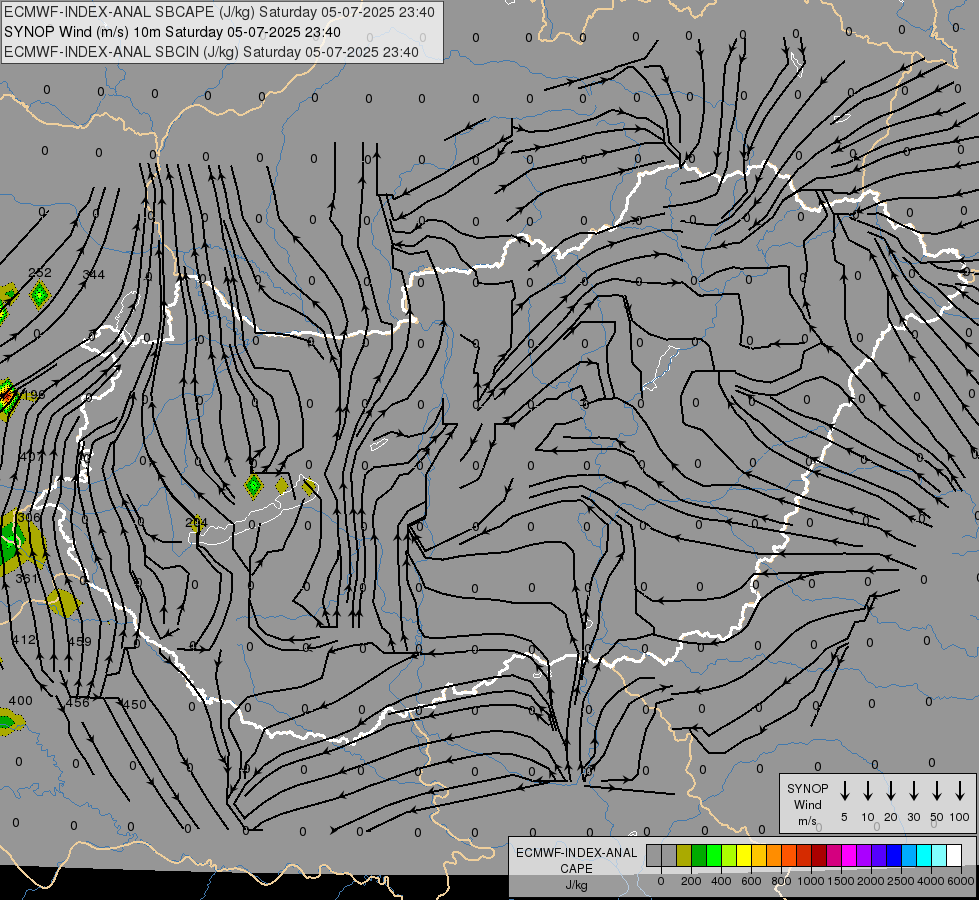The image size is (979, 900).
Task: Click the CAPE value 204 near the lake
Action: click(x=196, y=523)
